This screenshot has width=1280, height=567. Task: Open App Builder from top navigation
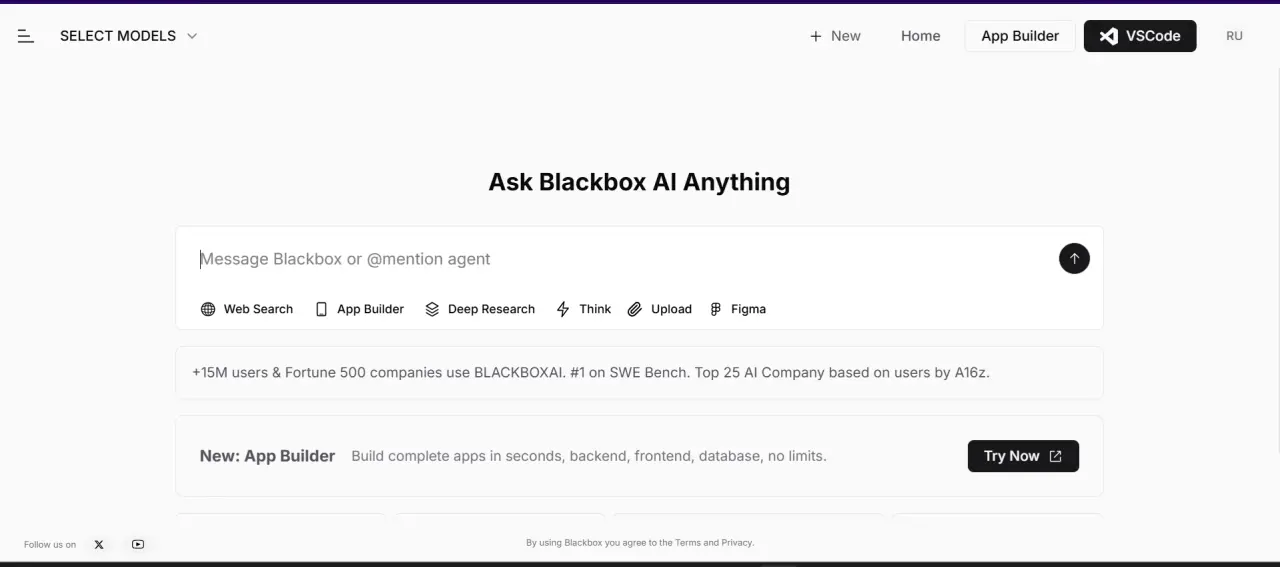[1020, 36]
